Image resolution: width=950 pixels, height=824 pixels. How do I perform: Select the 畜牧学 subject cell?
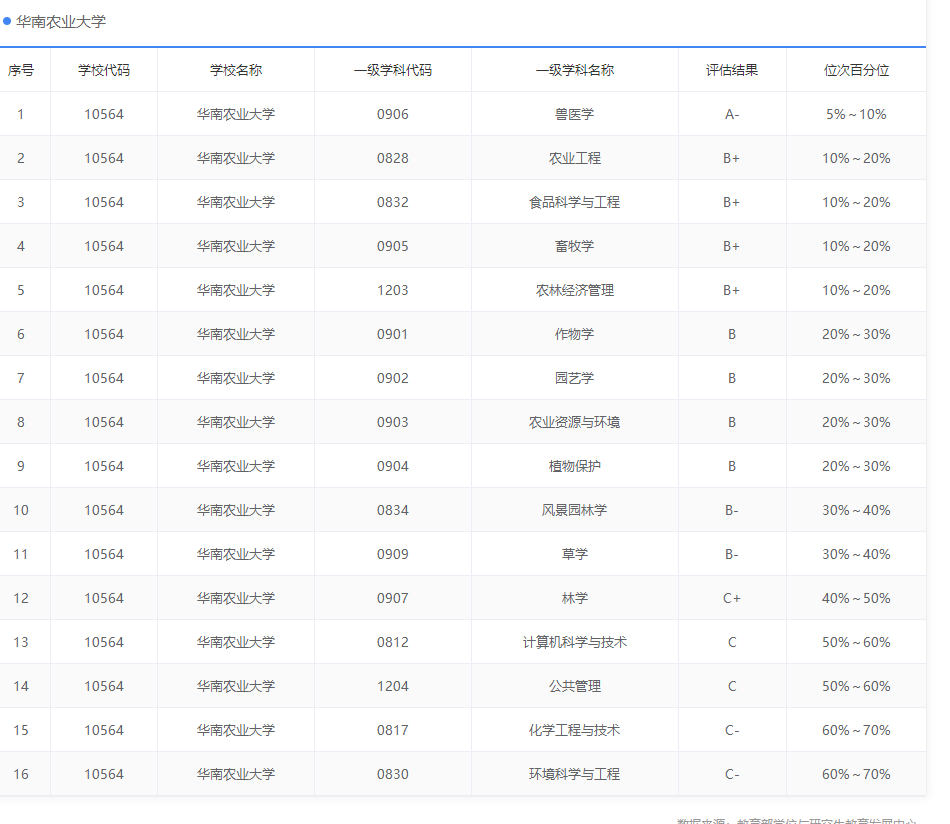pyautogui.click(x=575, y=247)
